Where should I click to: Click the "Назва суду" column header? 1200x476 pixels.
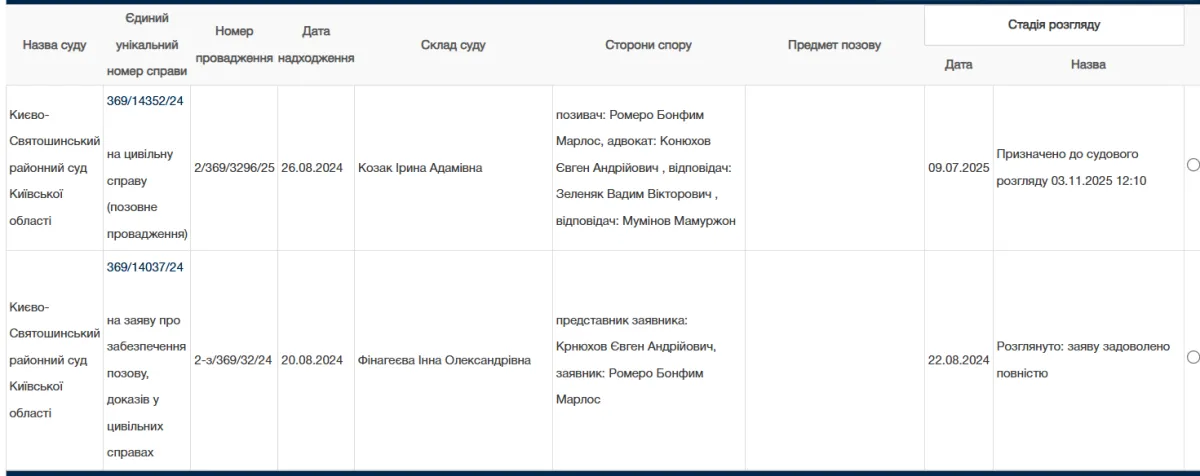[54, 45]
